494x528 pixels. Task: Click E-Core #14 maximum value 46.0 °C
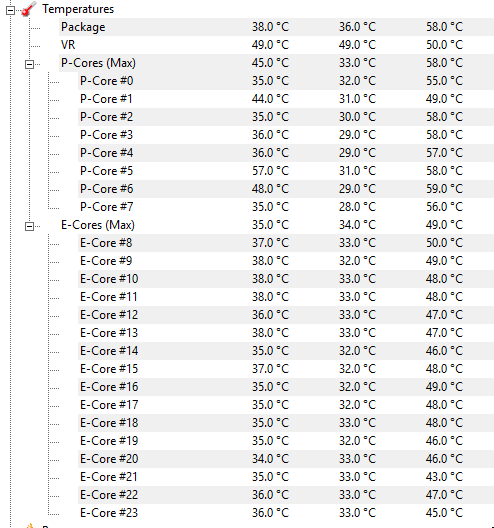tap(444, 351)
